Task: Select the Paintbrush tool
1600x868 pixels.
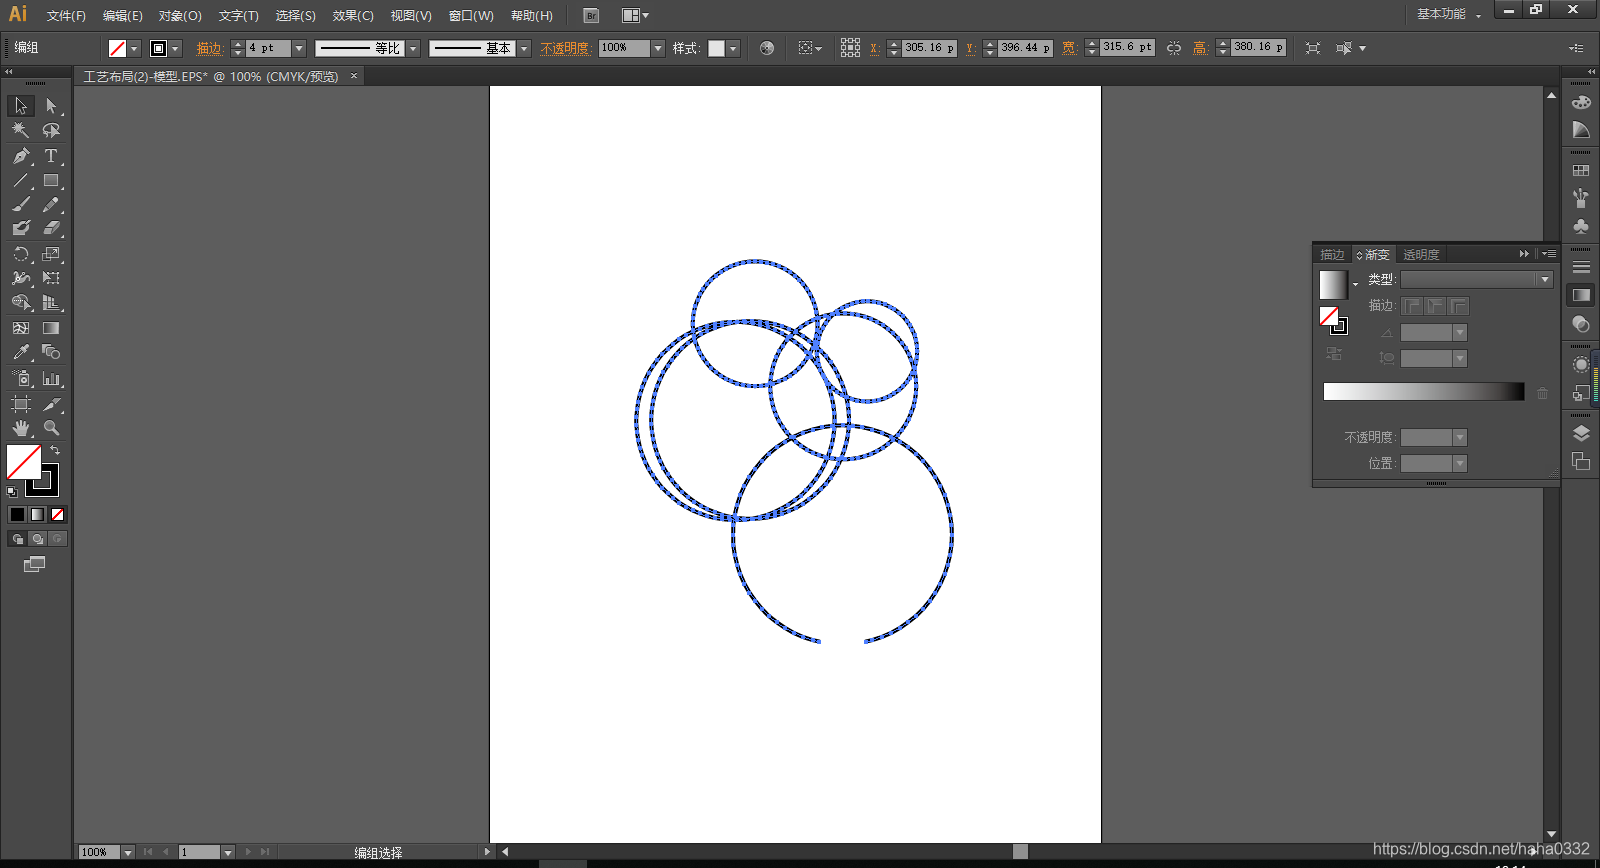Action: tap(21, 204)
